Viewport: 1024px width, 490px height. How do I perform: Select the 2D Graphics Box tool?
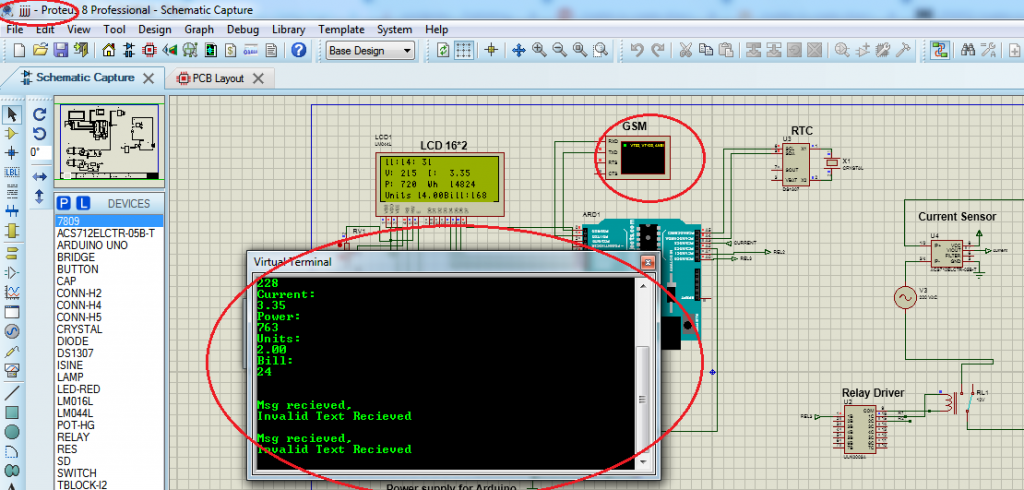point(11,412)
